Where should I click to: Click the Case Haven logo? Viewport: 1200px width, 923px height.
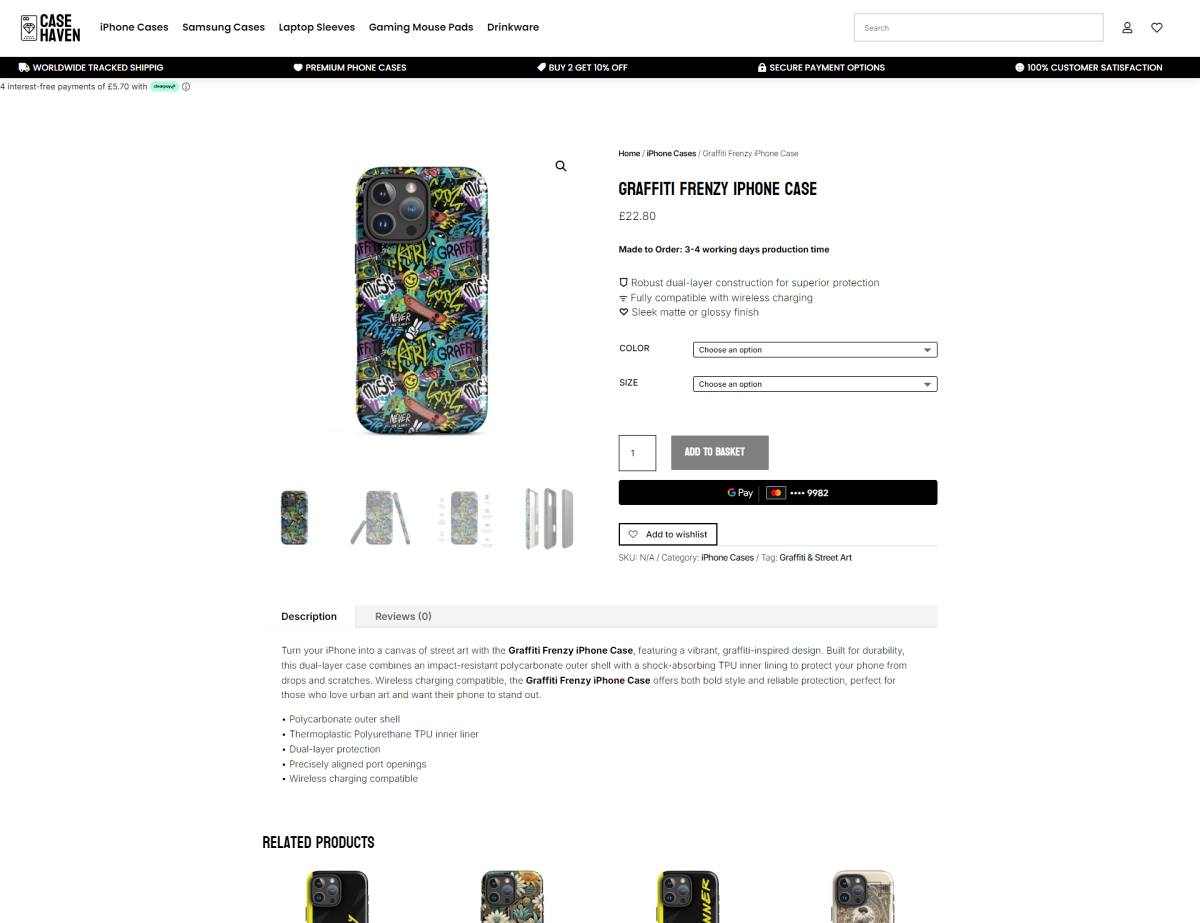click(50, 27)
